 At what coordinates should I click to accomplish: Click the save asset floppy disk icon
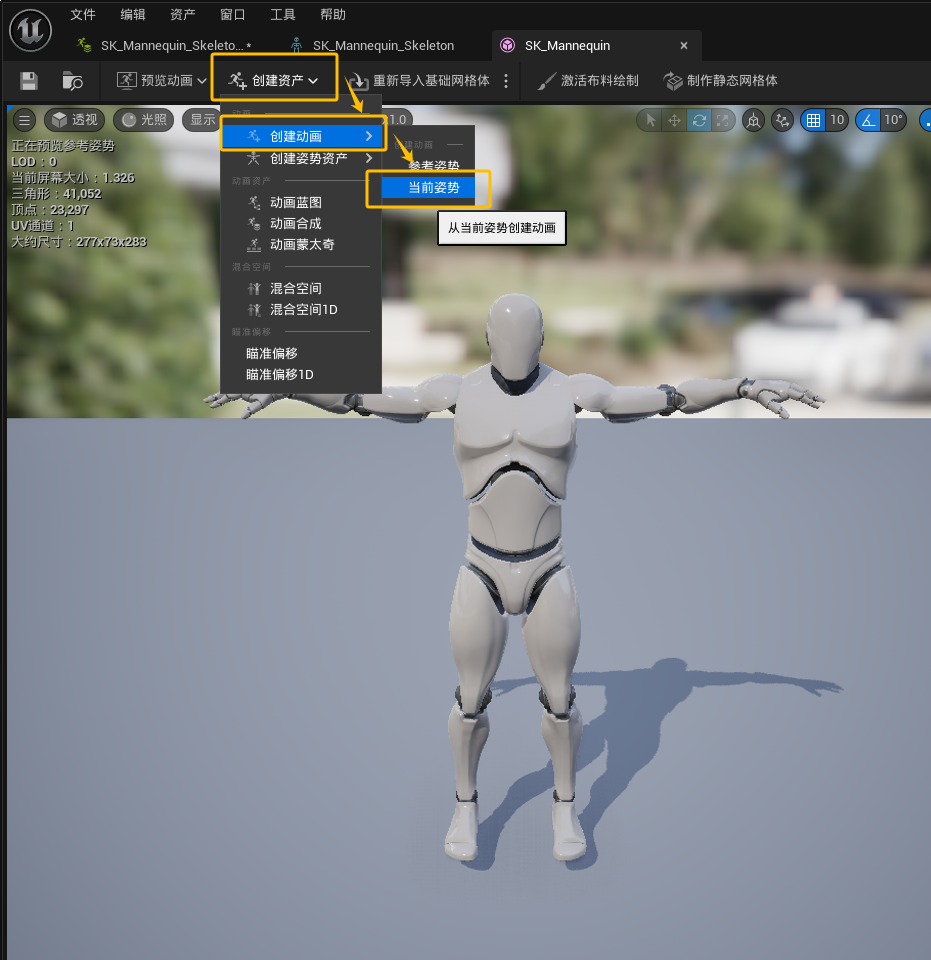[29, 81]
